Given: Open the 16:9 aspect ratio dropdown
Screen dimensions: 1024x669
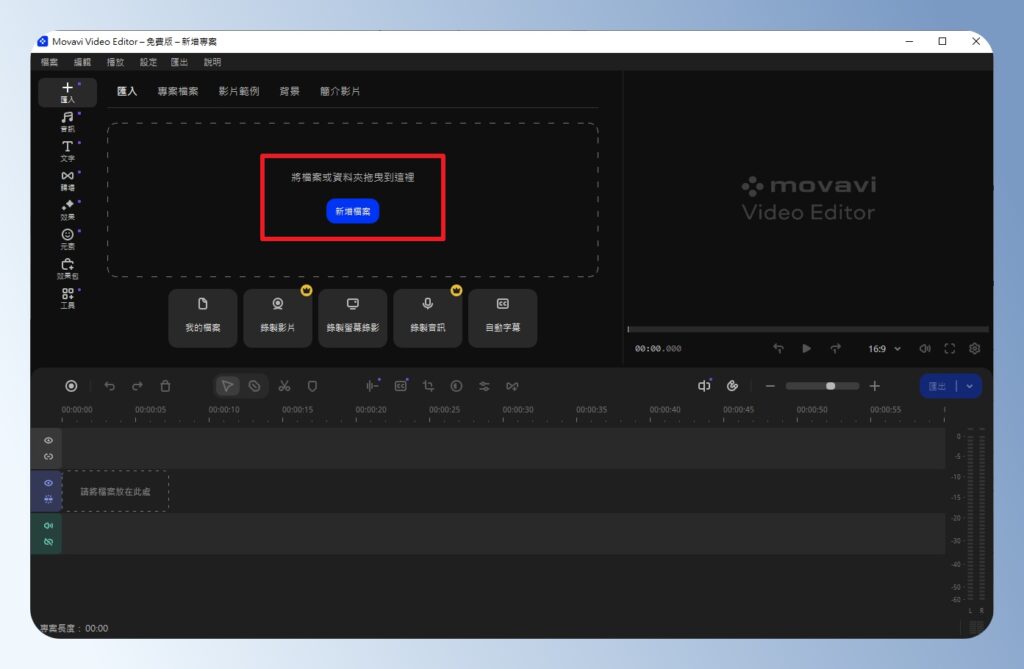Looking at the screenshot, I should [884, 348].
